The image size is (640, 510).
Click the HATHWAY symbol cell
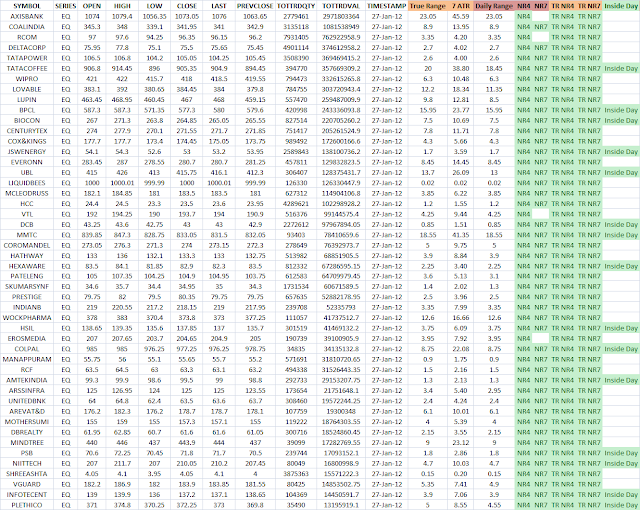point(27,256)
